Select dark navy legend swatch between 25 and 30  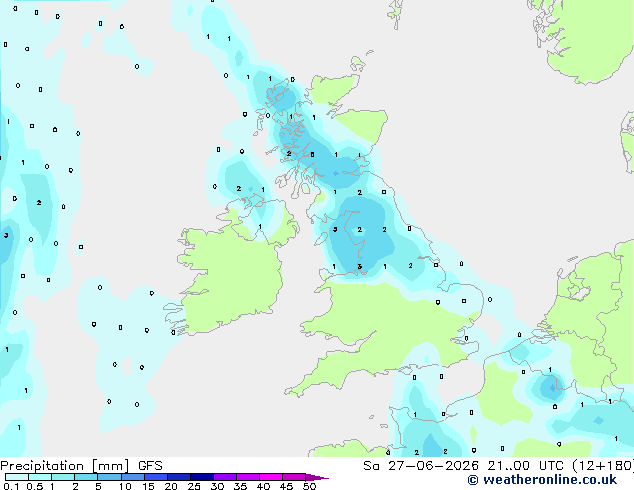coord(202,477)
